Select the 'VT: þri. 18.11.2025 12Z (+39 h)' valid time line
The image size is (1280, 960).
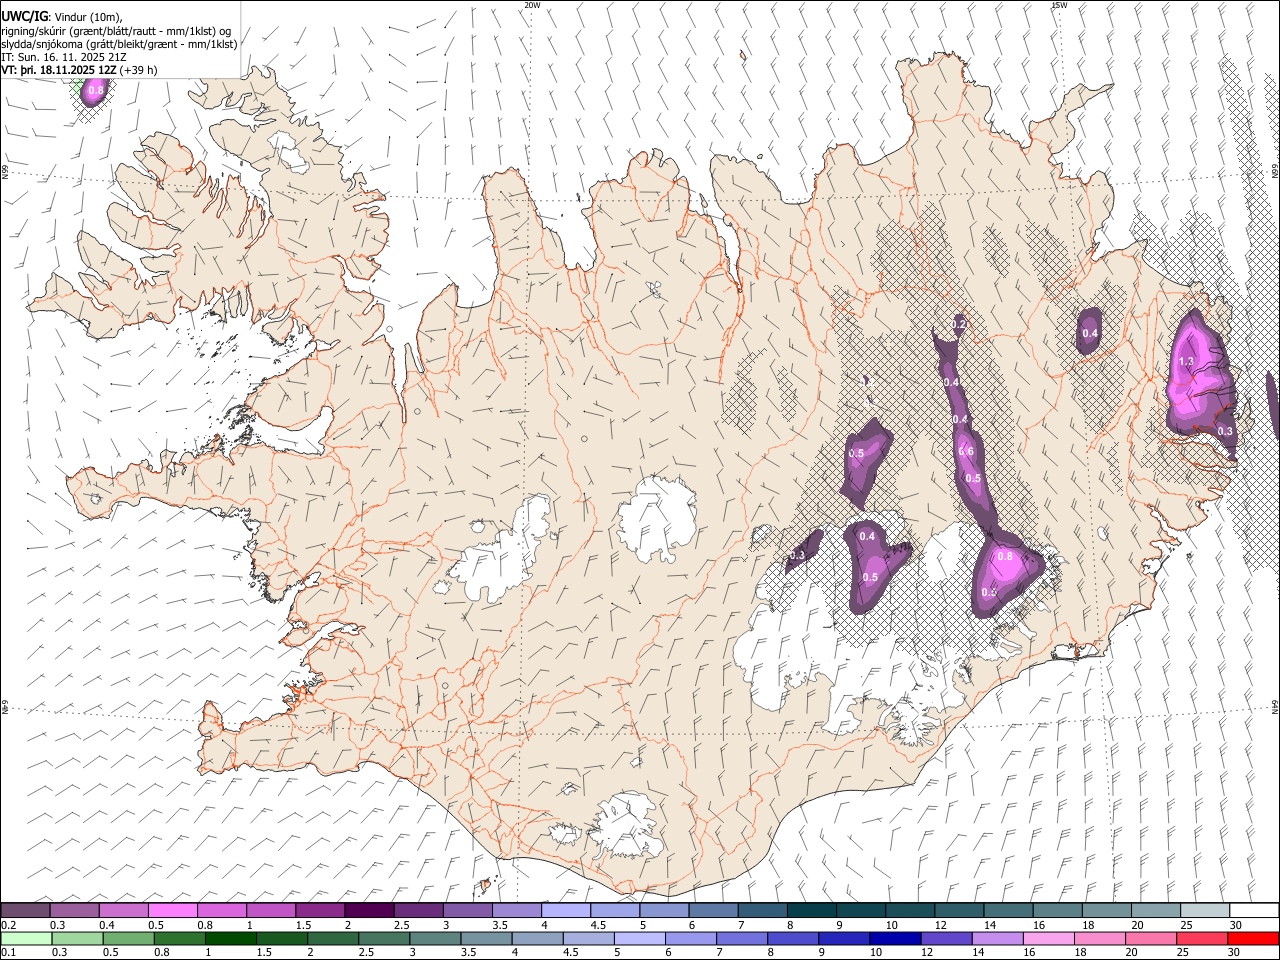coord(79,70)
